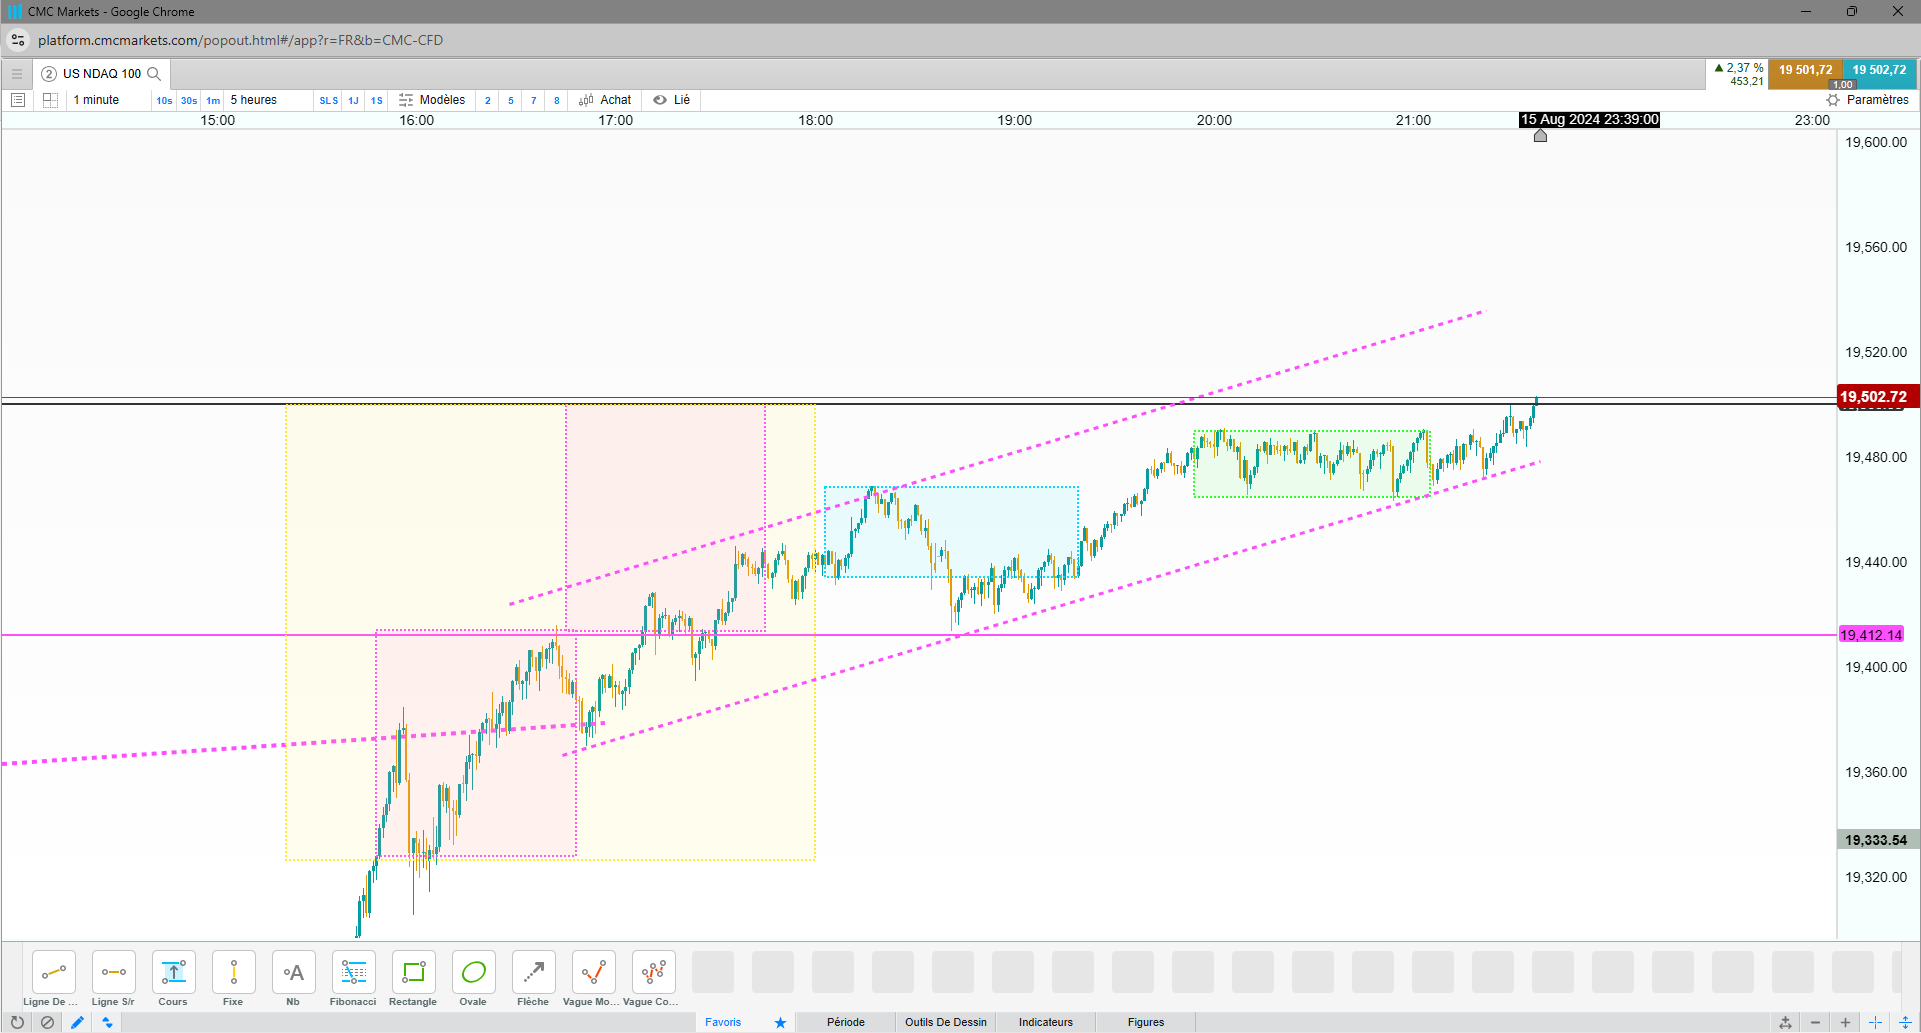Image resolution: width=1921 pixels, height=1033 pixels.
Task: Toggle the crosshair cursor button
Action: click(1875, 1022)
